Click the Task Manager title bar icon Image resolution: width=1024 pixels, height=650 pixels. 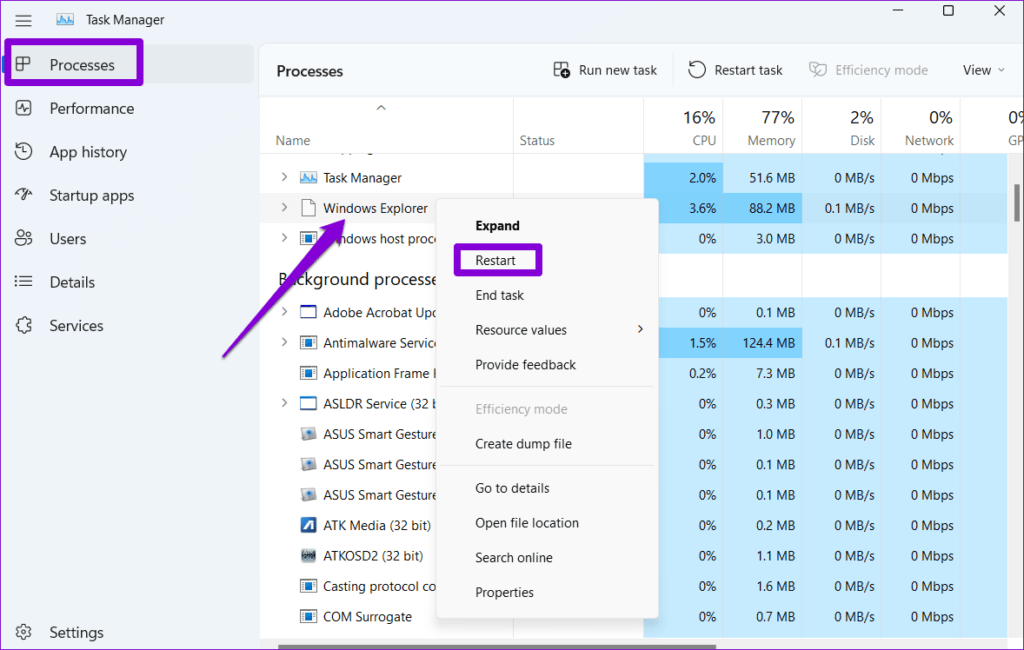tap(65, 18)
